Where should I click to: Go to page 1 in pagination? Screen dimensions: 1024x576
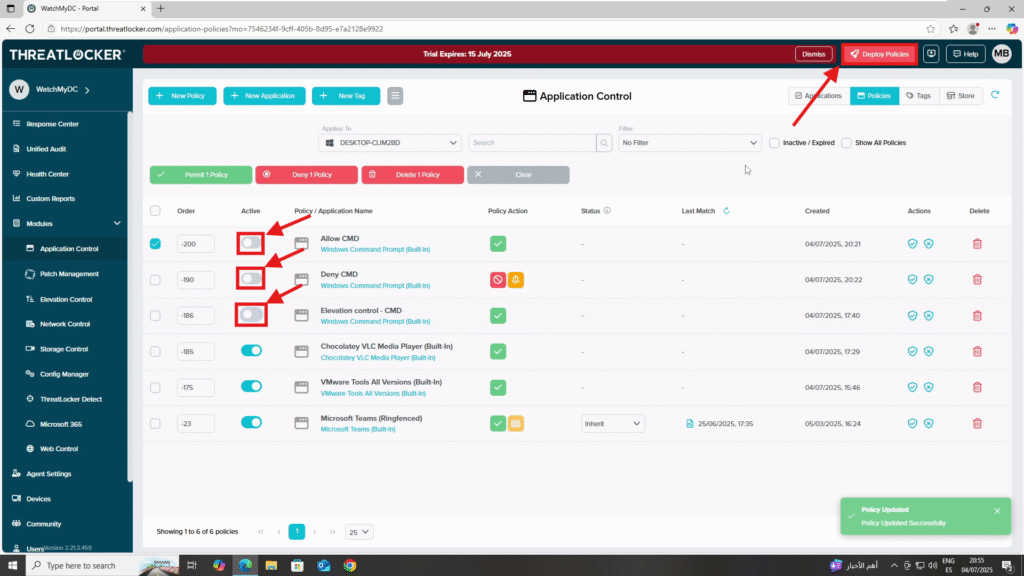pos(296,532)
